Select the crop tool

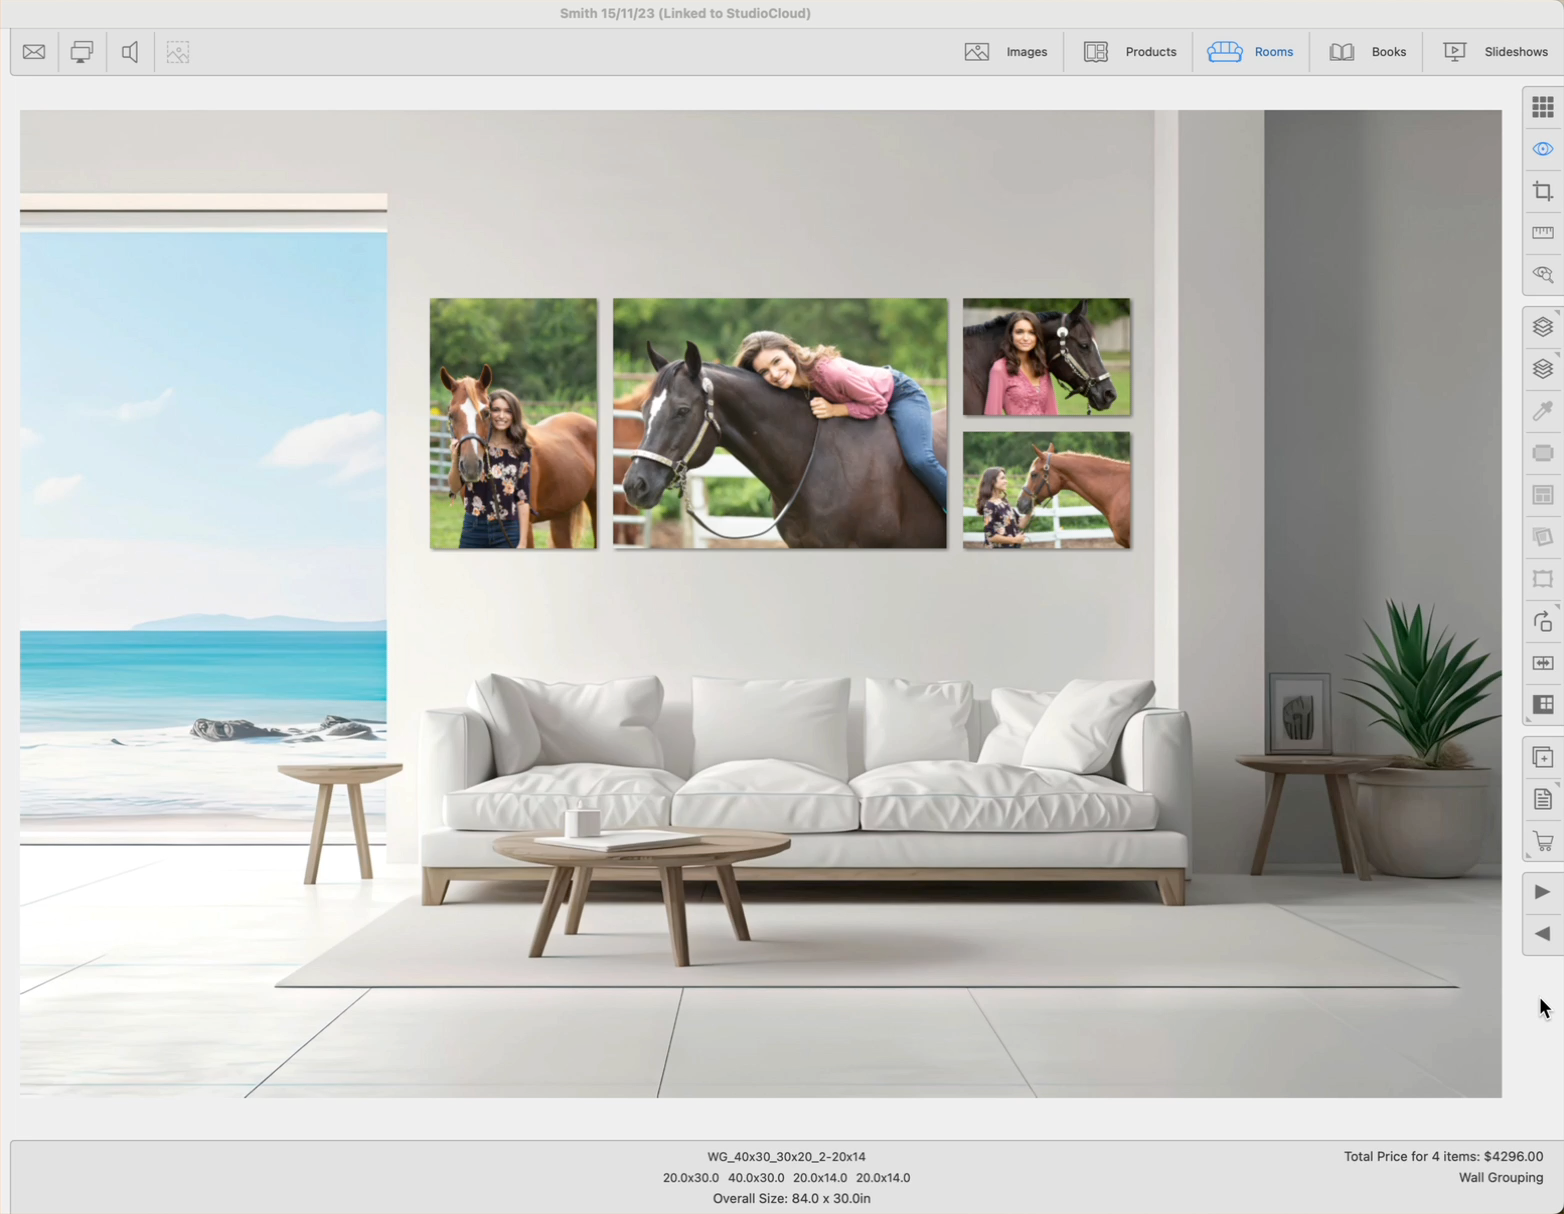1543,191
